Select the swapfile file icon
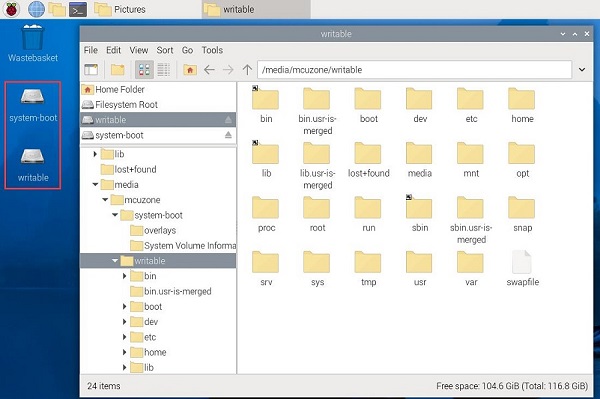Screen dimensions: 600x399 [522, 262]
